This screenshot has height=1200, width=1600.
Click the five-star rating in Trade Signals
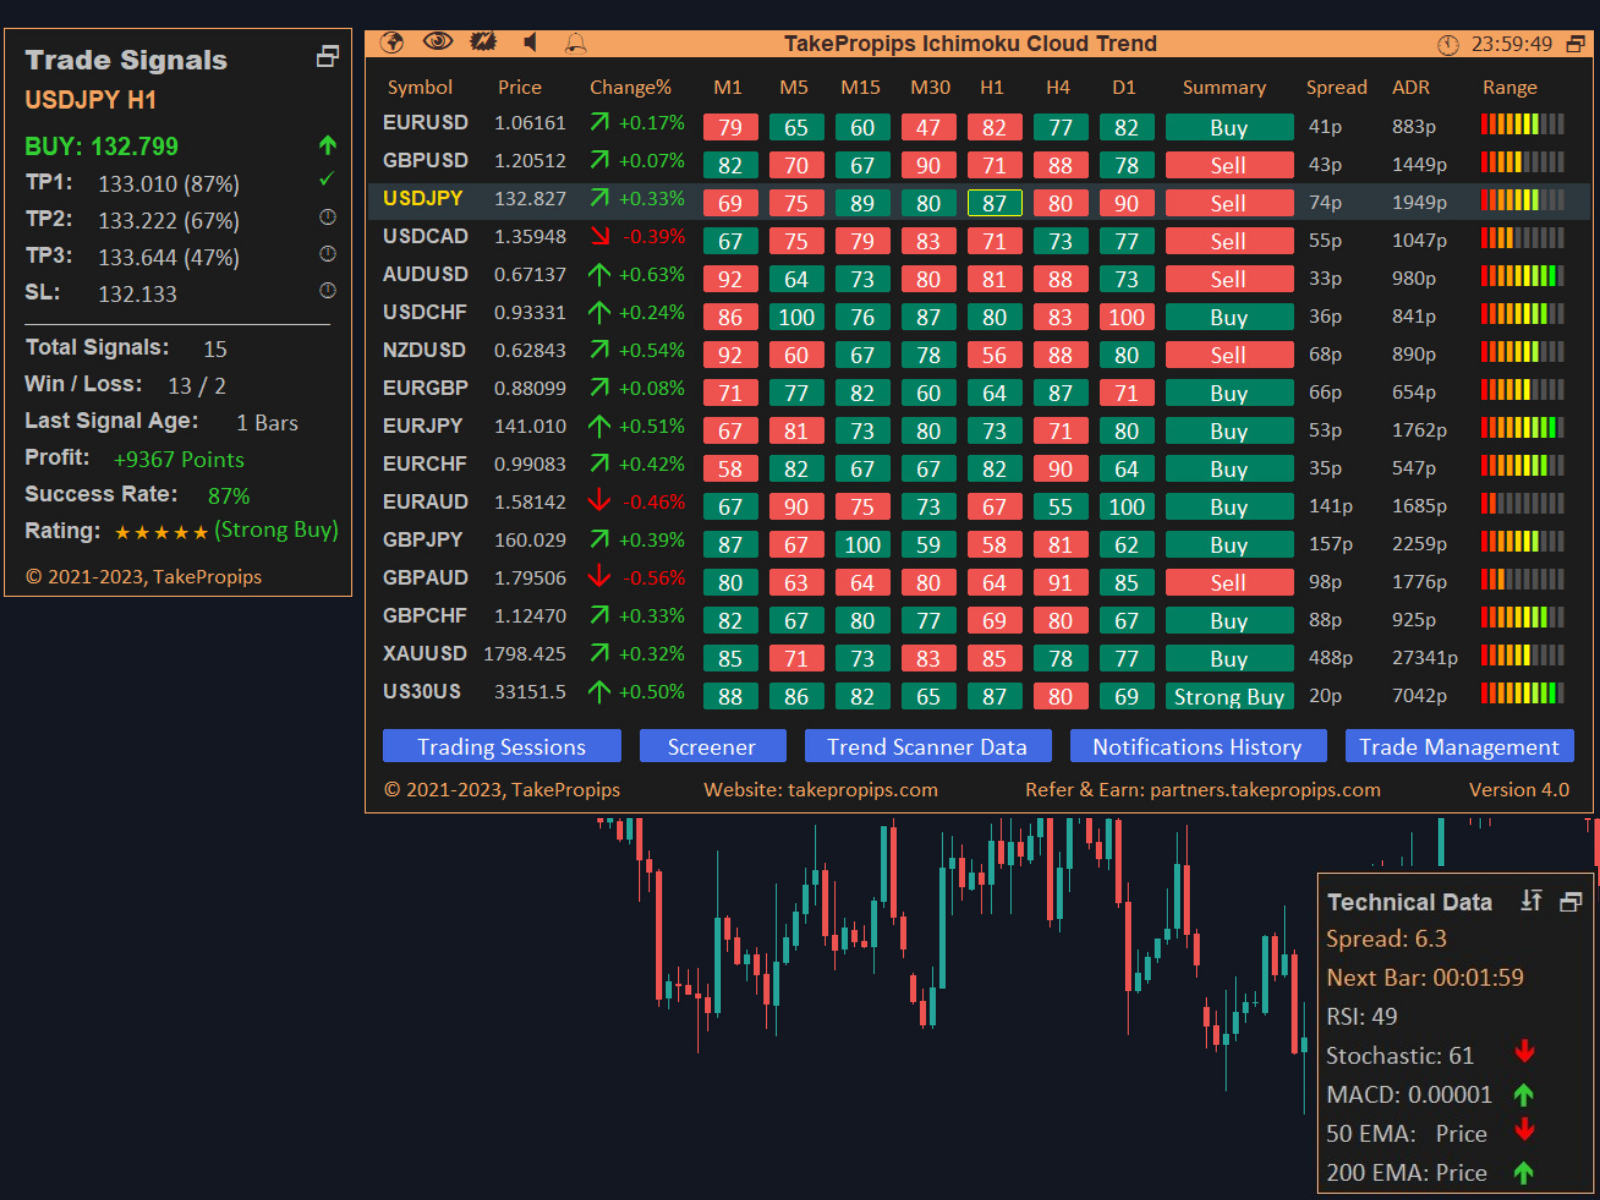point(161,533)
